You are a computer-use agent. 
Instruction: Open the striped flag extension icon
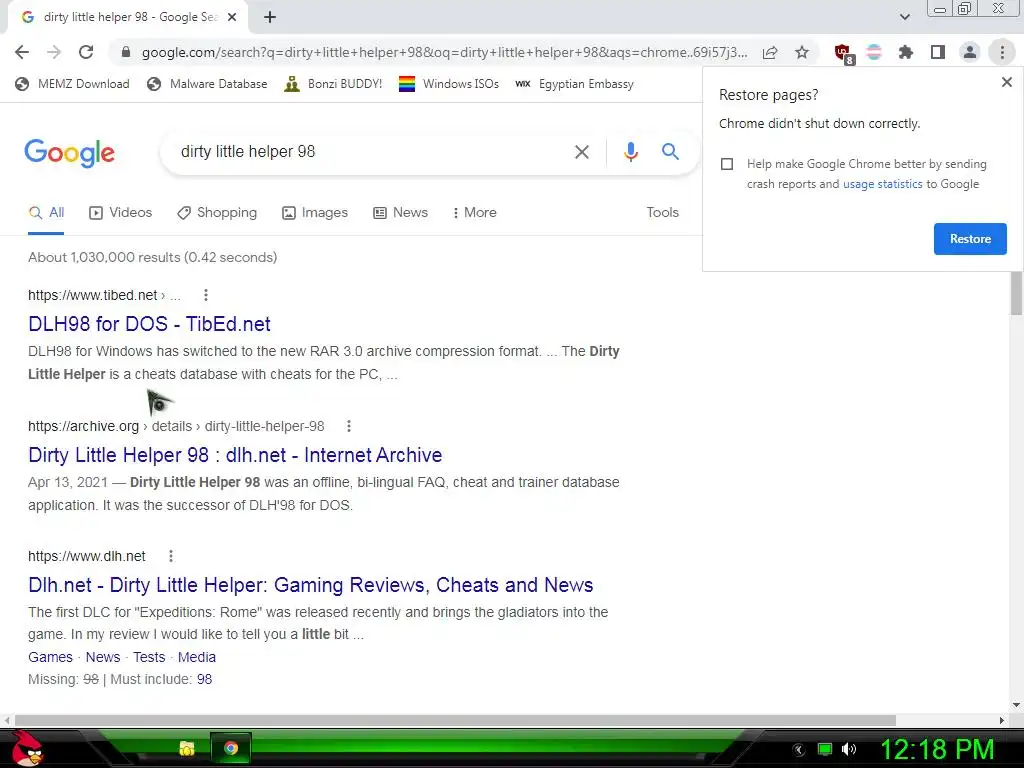[x=874, y=52]
